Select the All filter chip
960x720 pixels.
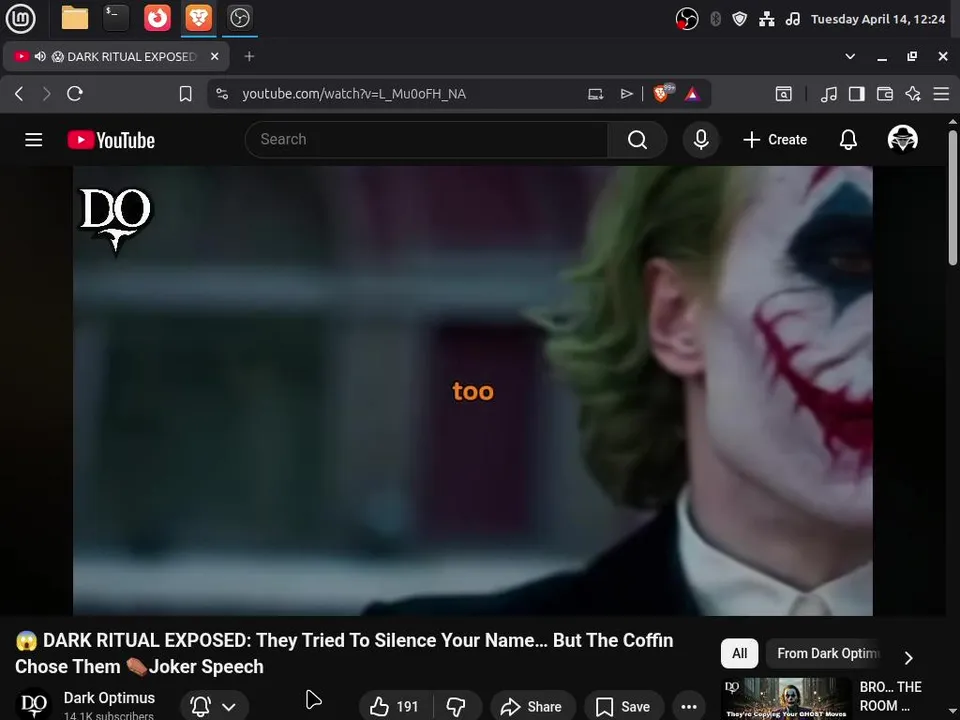tap(740, 653)
